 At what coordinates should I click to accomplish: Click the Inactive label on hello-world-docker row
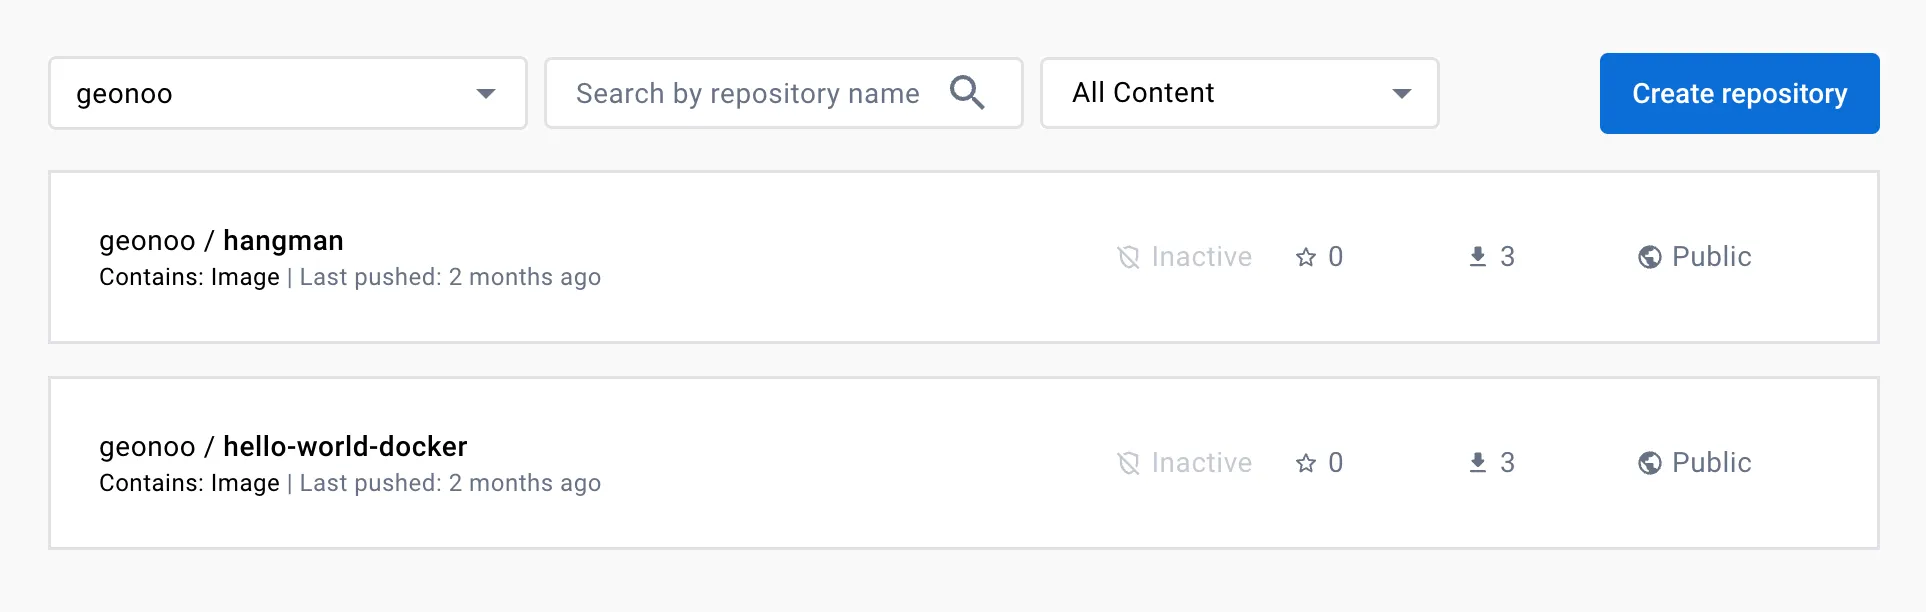point(1201,463)
